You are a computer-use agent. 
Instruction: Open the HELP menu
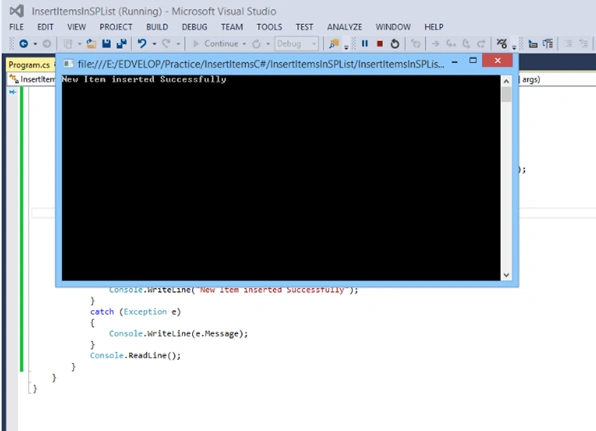[x=434, y=27]
